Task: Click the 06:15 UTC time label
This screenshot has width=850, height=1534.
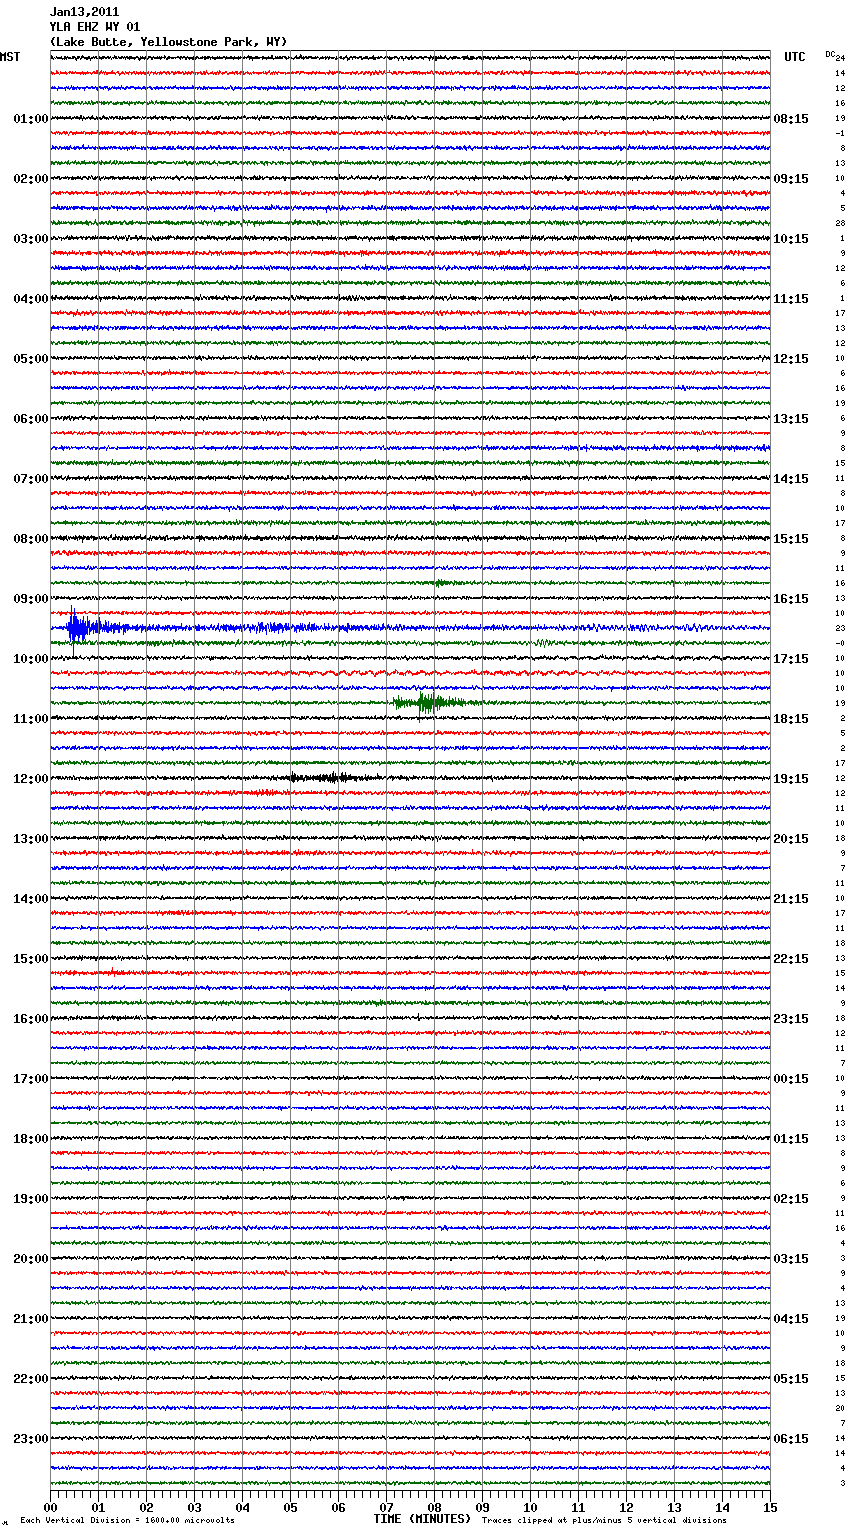Action: coord(791,1439)
